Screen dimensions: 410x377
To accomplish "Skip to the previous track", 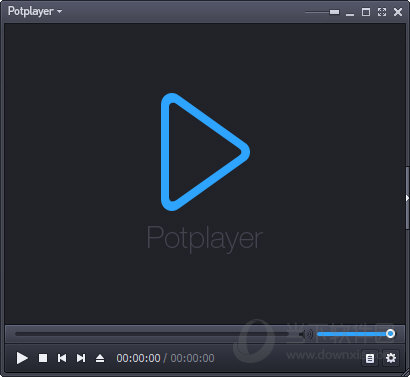I will [x=62, y=358].
